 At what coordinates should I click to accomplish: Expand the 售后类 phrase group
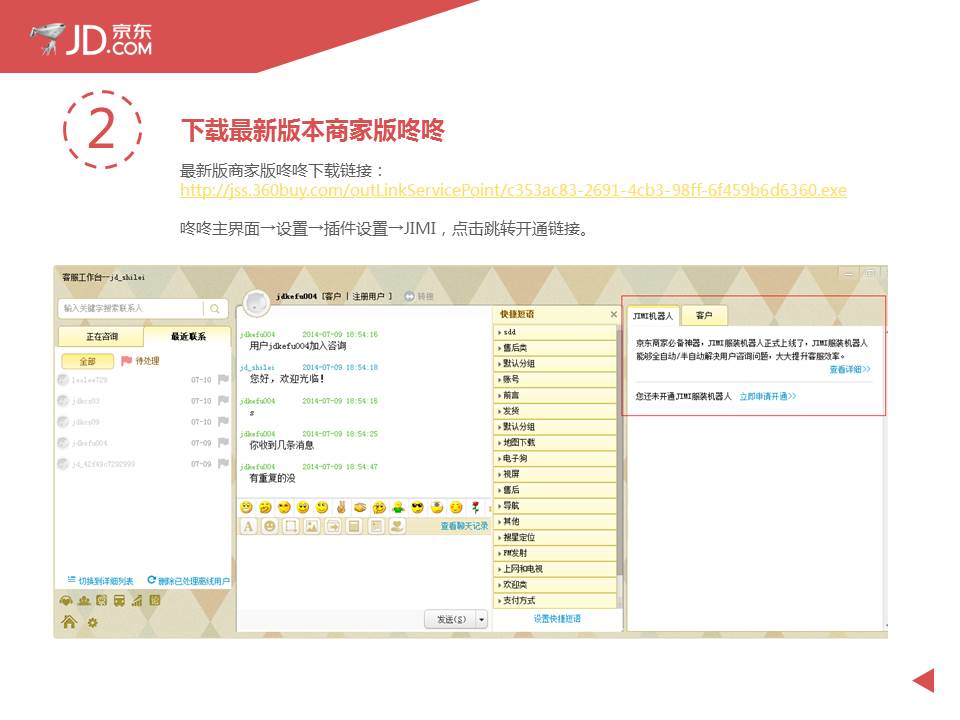[x=555, y=348]
